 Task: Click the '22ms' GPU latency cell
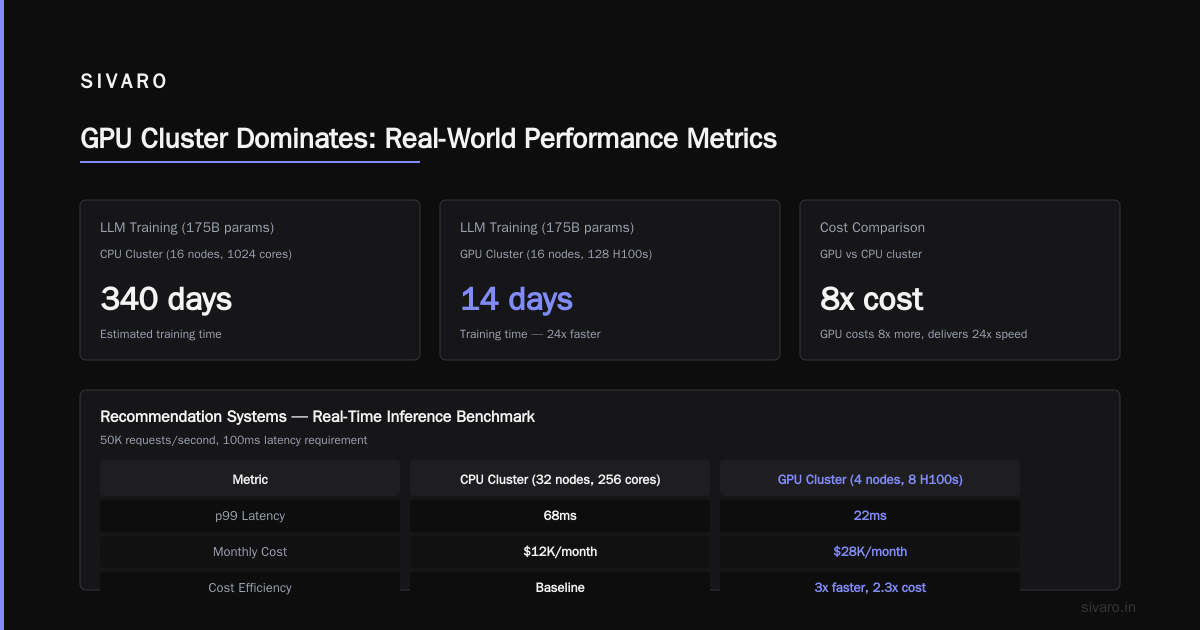(x=870, y=515)
